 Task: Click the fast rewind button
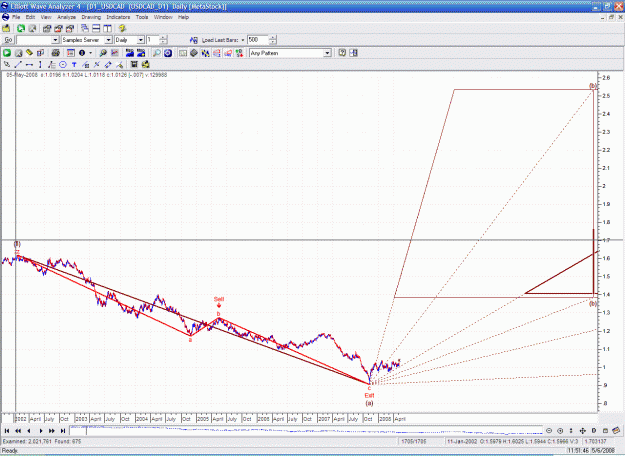coord(18,430)
